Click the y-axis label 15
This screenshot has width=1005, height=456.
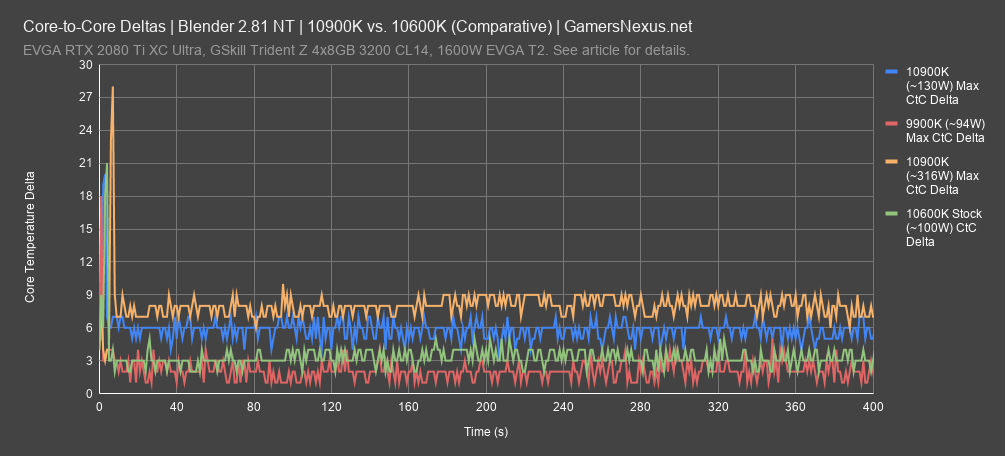87,229
